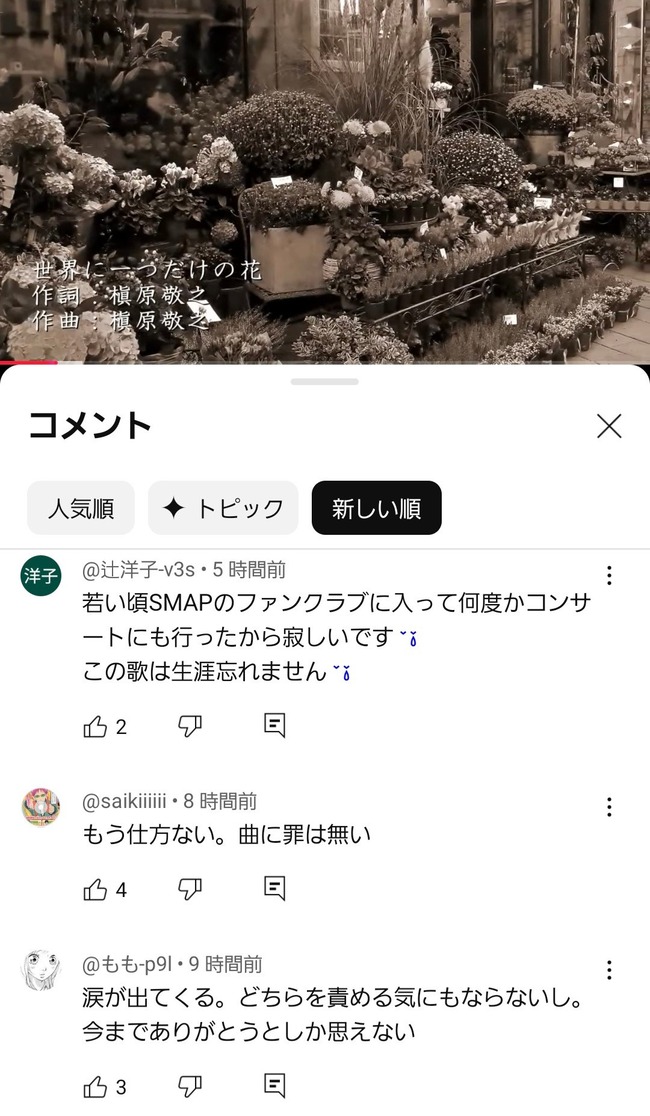The image size is (650, 1116).
Task: Open the 洋子 avatar profile
Action: (41, 575)
